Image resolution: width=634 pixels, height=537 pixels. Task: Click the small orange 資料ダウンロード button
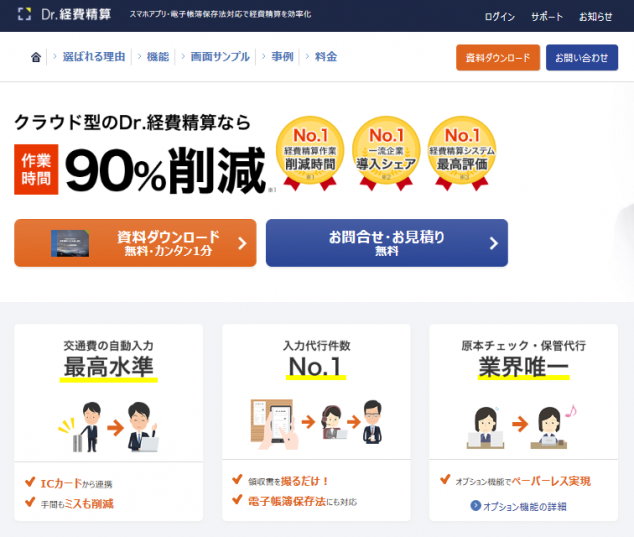(x=498, y=57)
